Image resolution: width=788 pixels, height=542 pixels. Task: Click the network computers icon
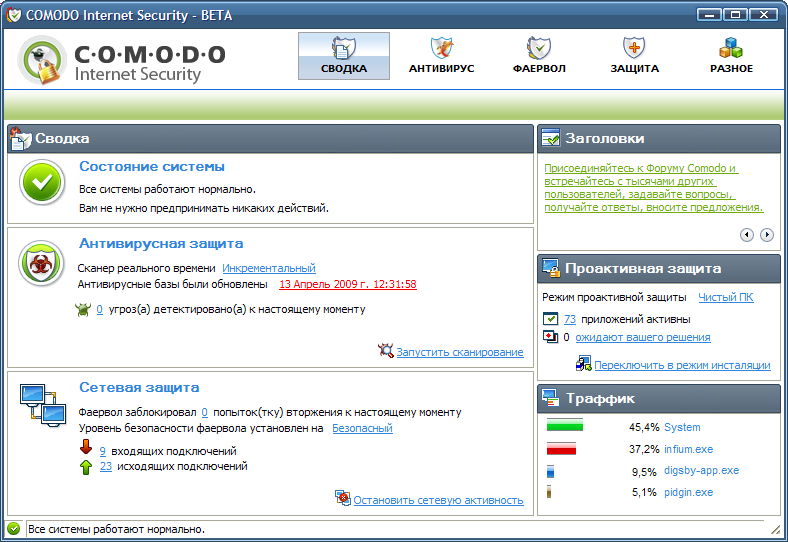tap(43, 405)
